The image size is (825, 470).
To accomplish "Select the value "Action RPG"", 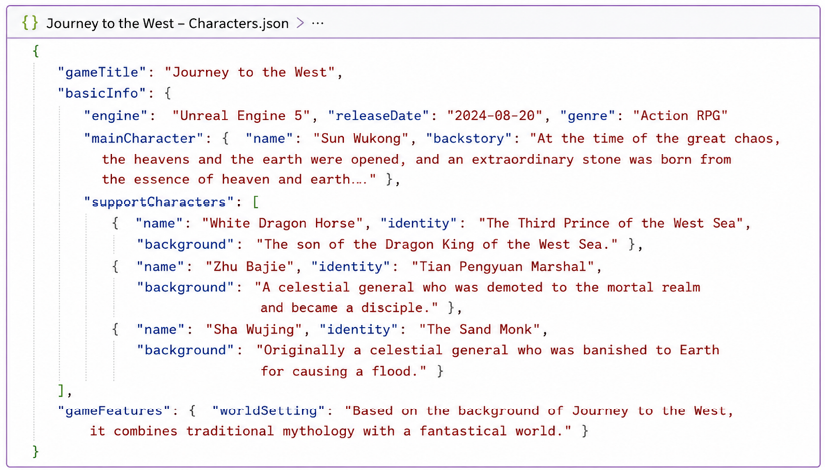I will (x=680, y=116).
